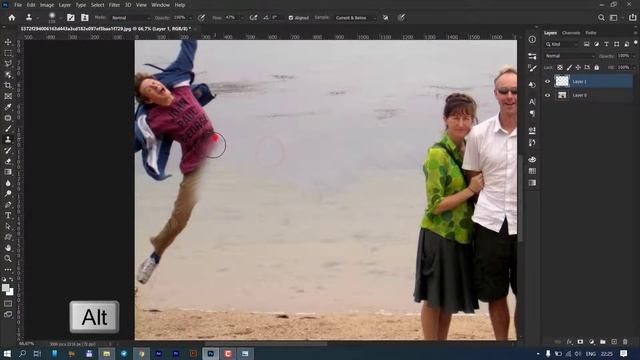Delete the selected layer

click(625, 342)
